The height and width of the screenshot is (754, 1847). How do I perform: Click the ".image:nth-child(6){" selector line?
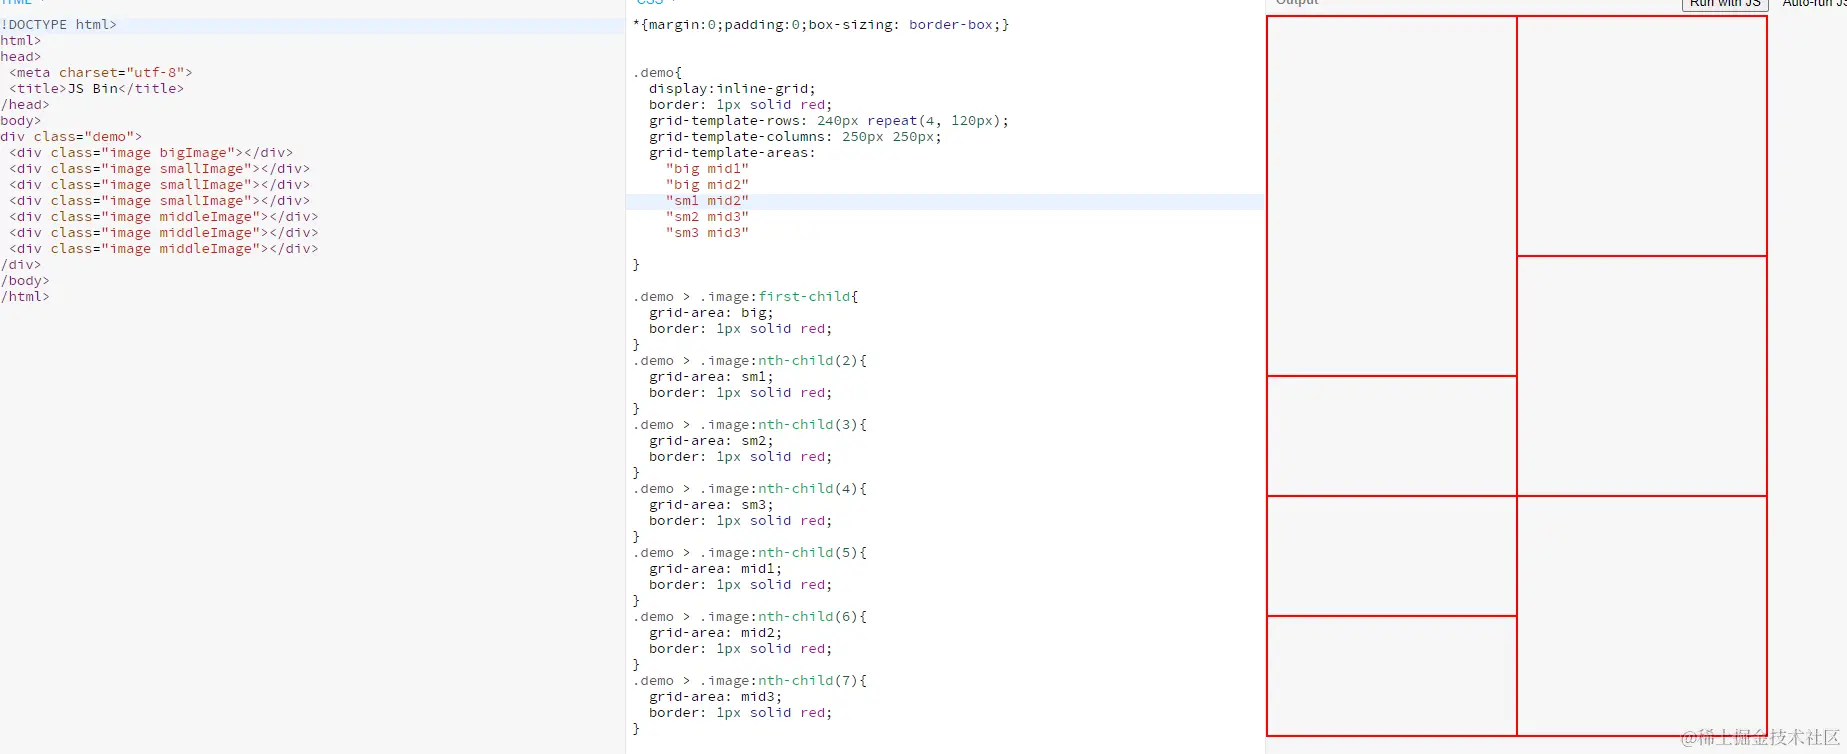point(750,617)
